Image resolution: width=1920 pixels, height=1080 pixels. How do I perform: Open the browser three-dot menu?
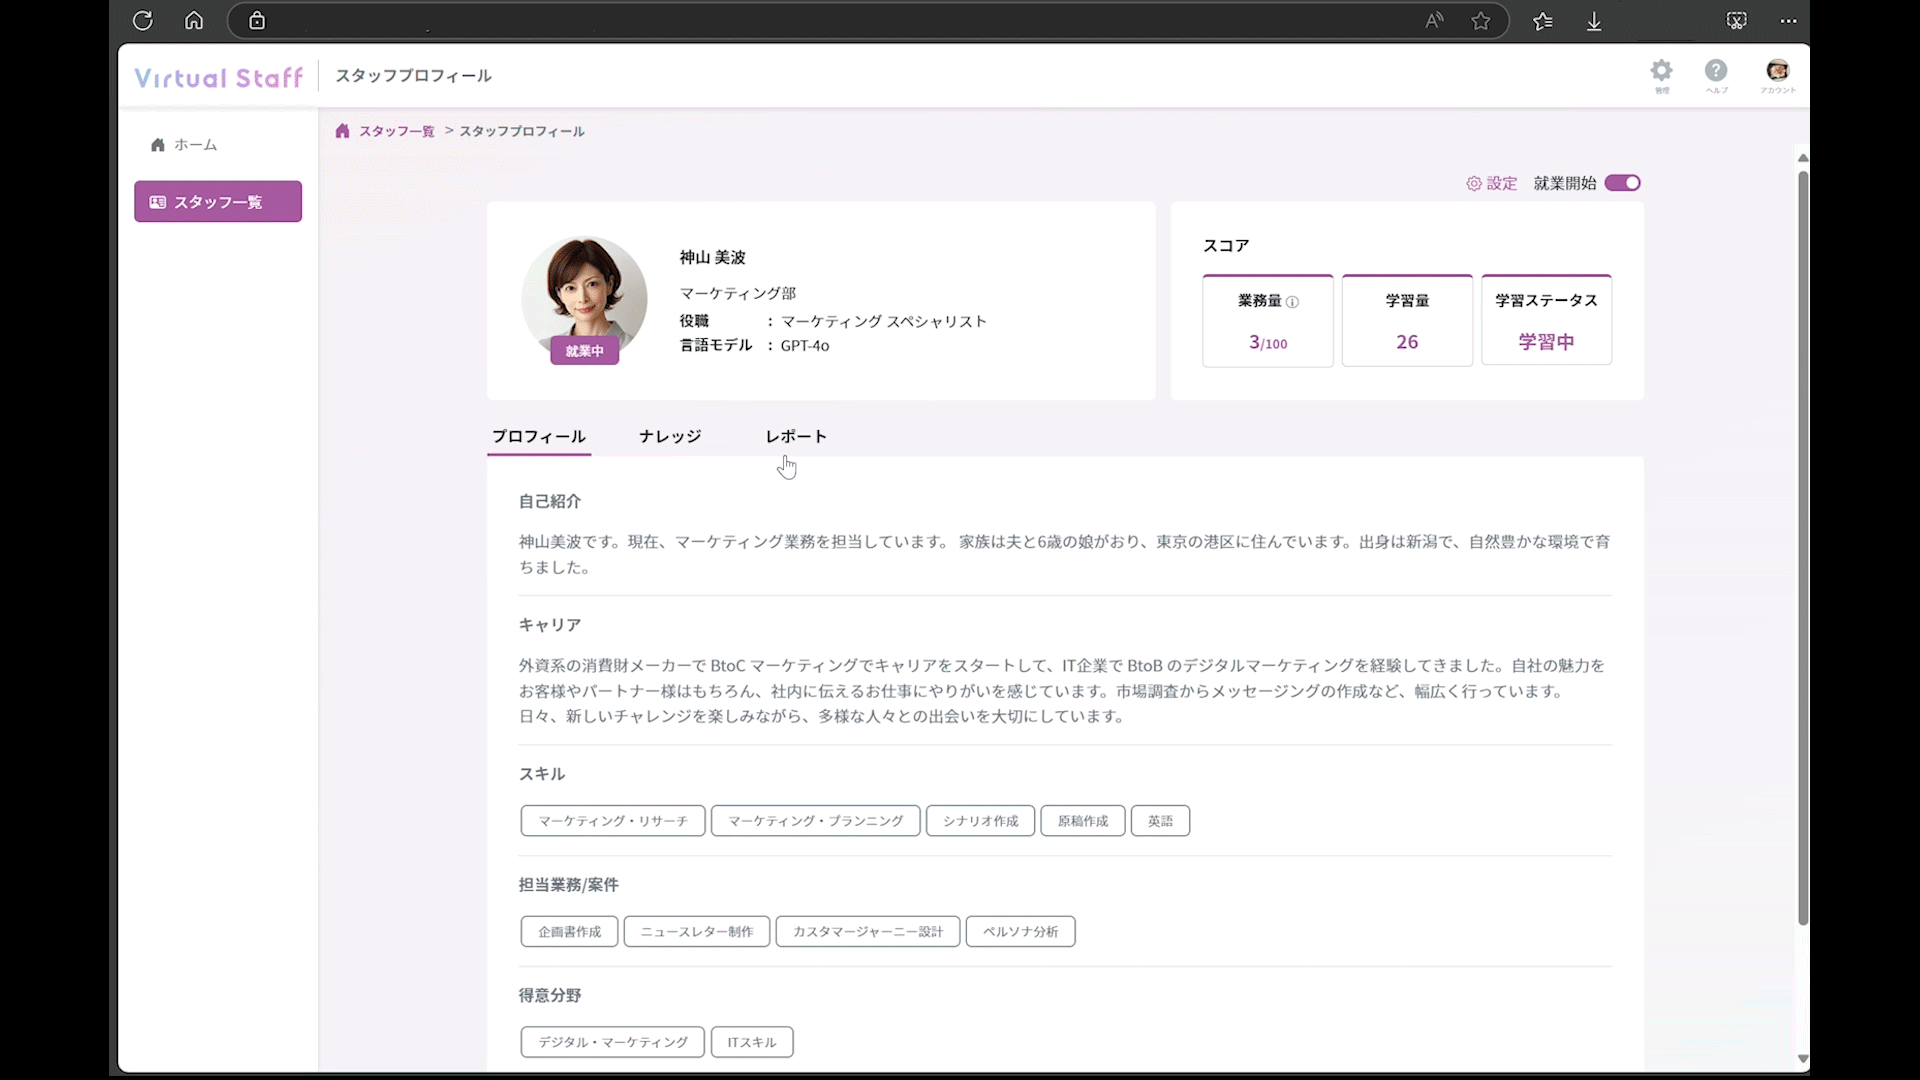1788,21
